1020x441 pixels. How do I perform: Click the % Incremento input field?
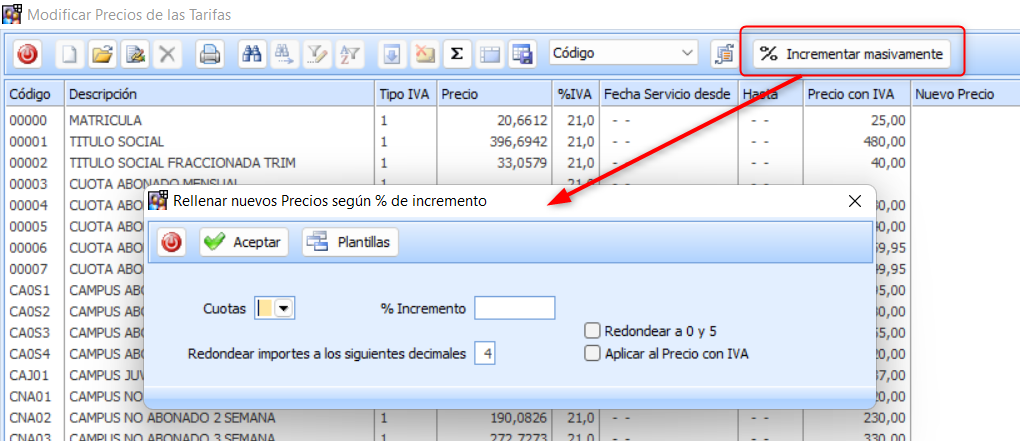tap(514, 308)
